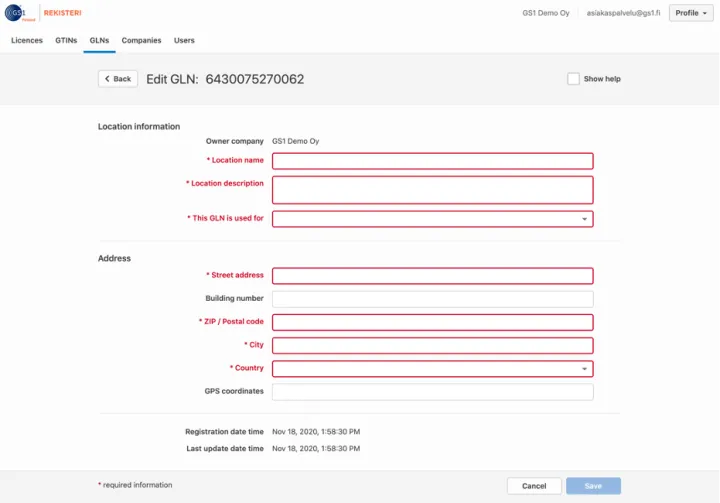Image resolution: width=720 pixels, height=503 pixels.
Task: Switch to the Licences tab
Action: [x=27, y=41]
